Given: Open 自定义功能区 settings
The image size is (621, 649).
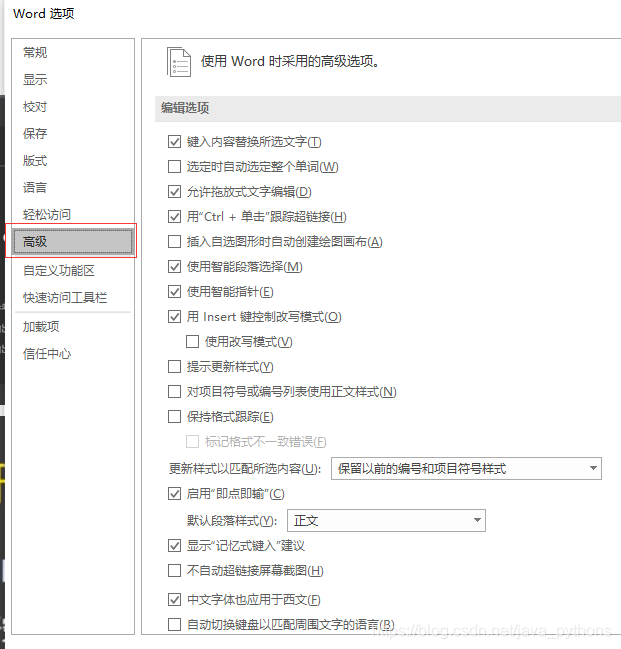Looking at the screenshot, I should tap(59, 270).
